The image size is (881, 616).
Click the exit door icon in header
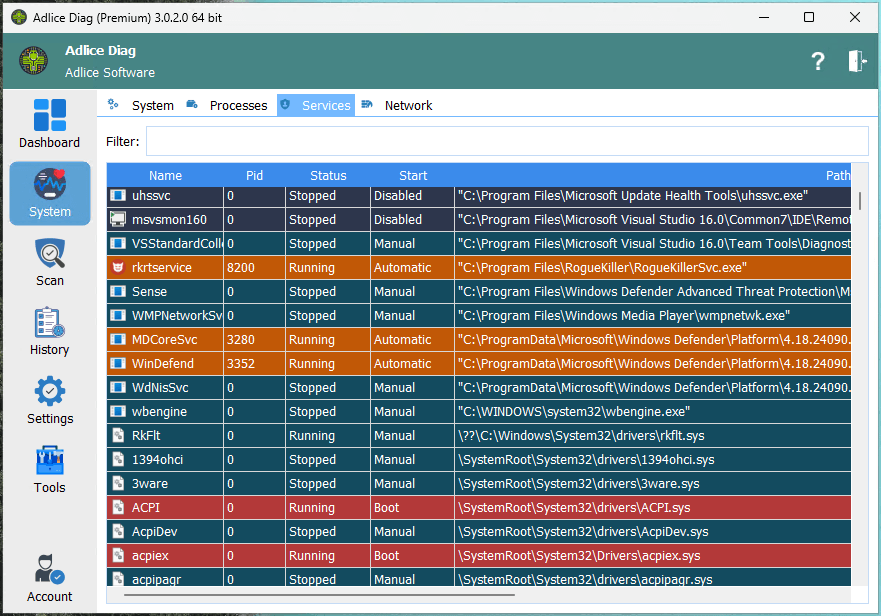pos(857,61)
